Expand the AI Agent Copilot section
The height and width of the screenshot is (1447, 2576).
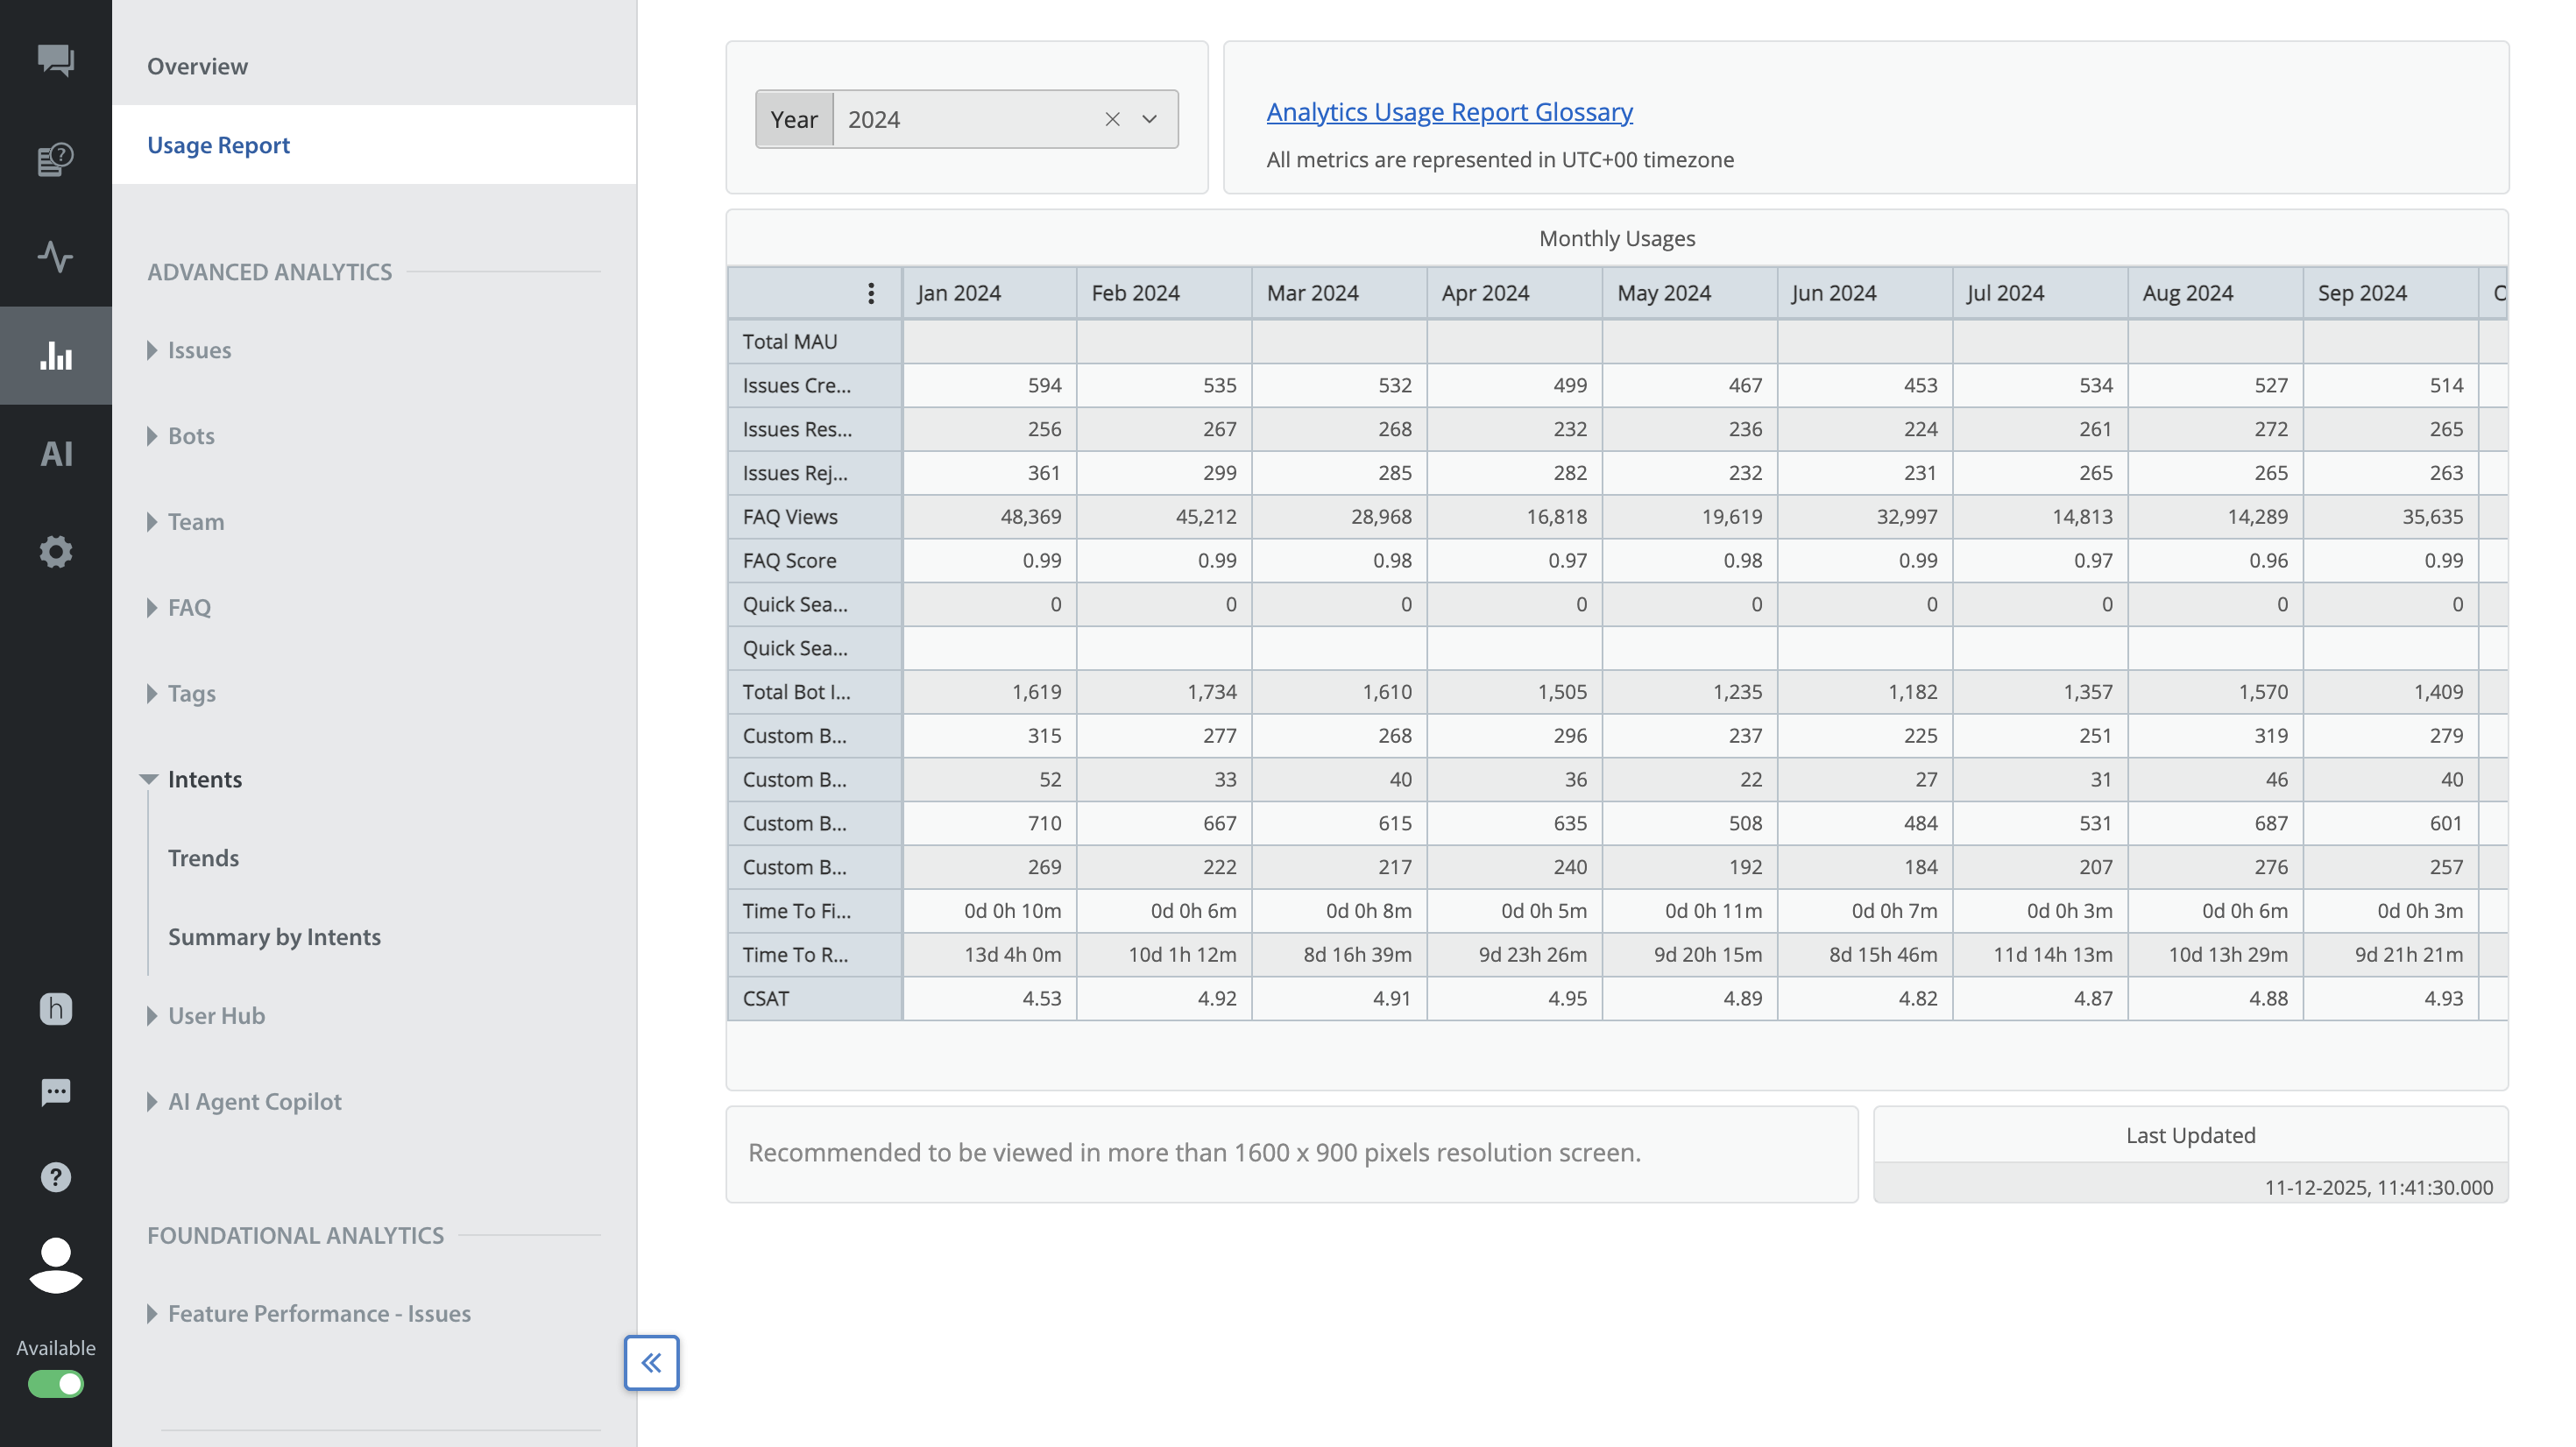[254, 1101]
